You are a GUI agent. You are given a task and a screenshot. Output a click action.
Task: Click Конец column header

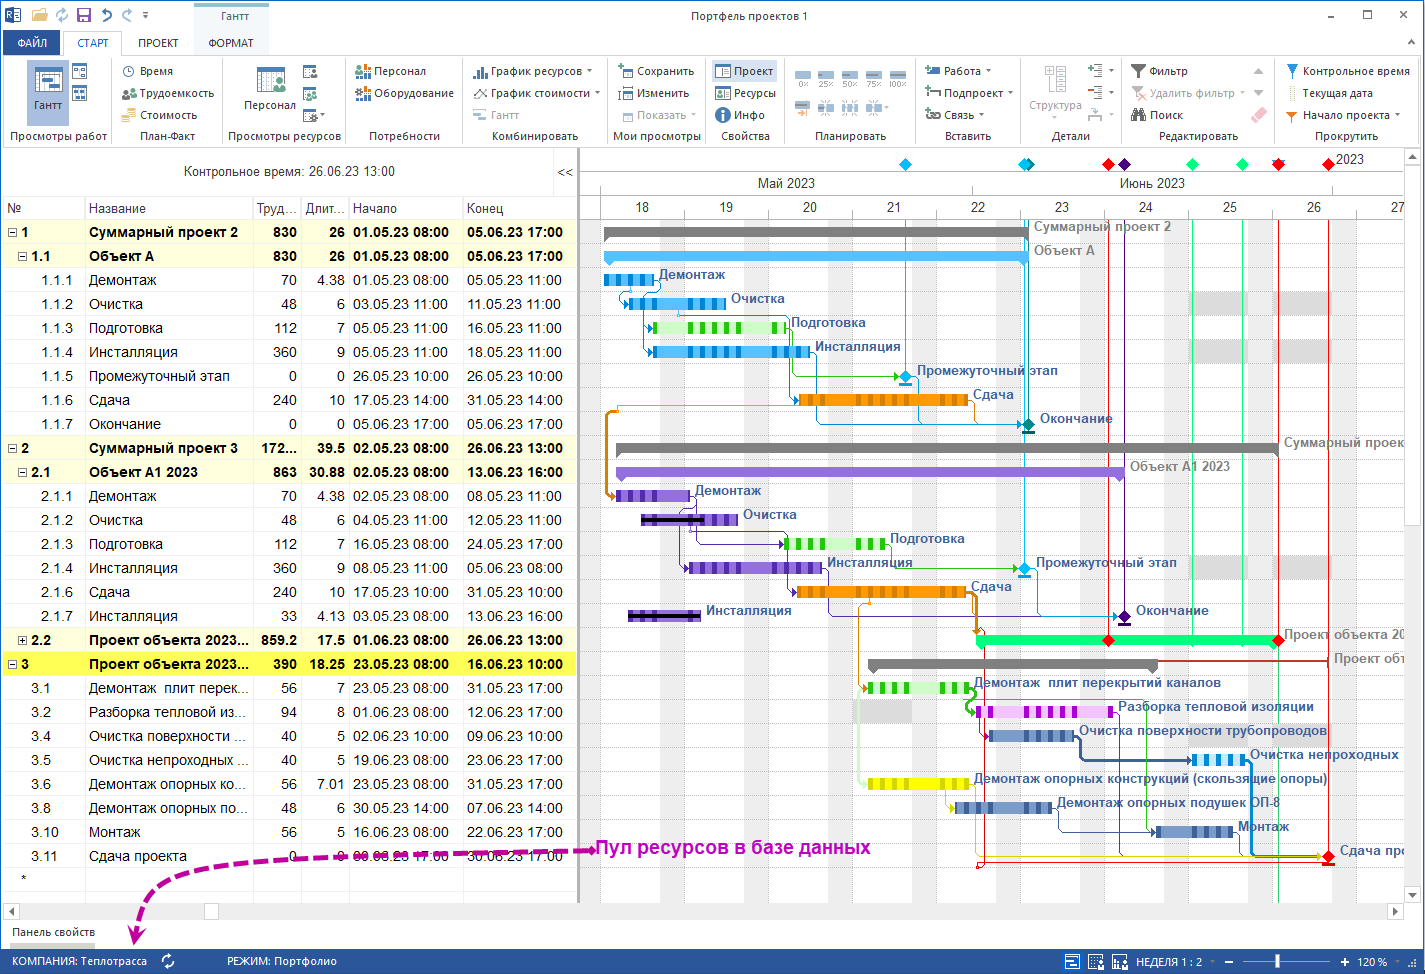[519, 208]
